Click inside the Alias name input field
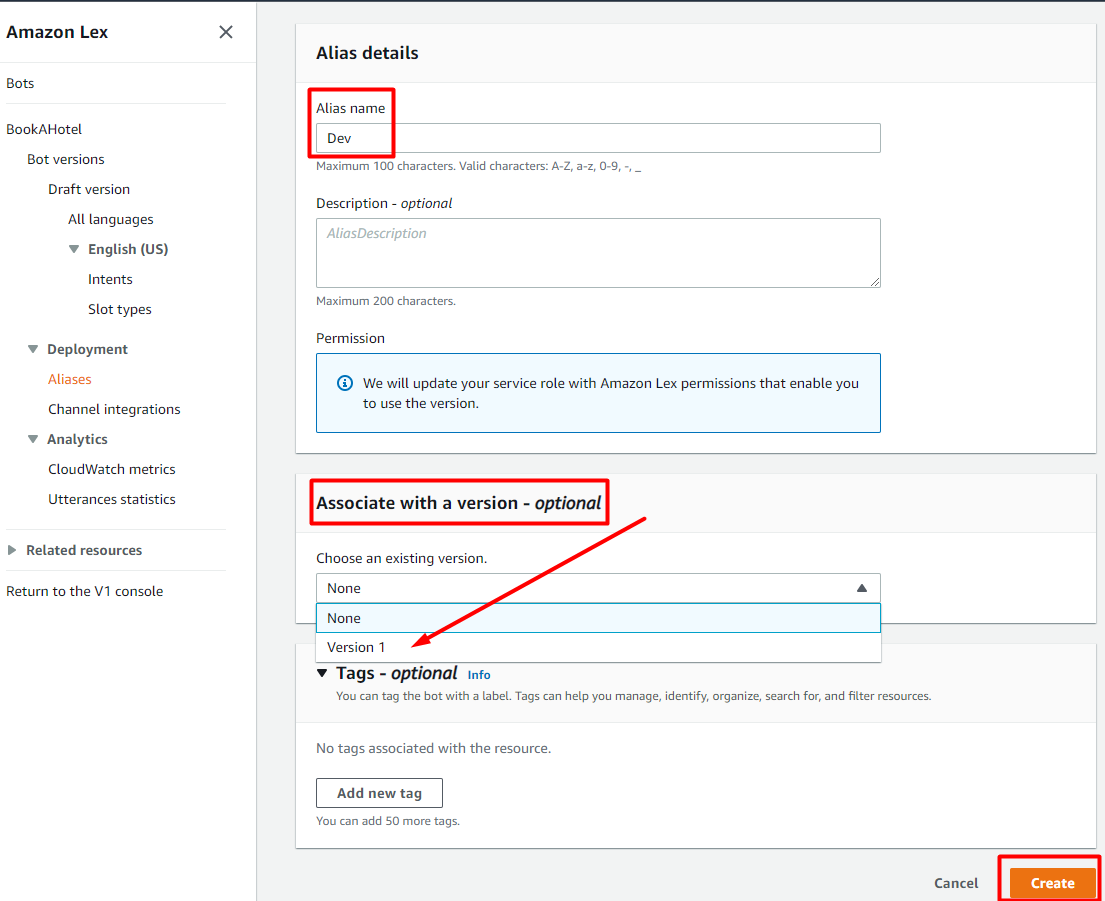Screen dimensions: 1105x901 [598, 137]
